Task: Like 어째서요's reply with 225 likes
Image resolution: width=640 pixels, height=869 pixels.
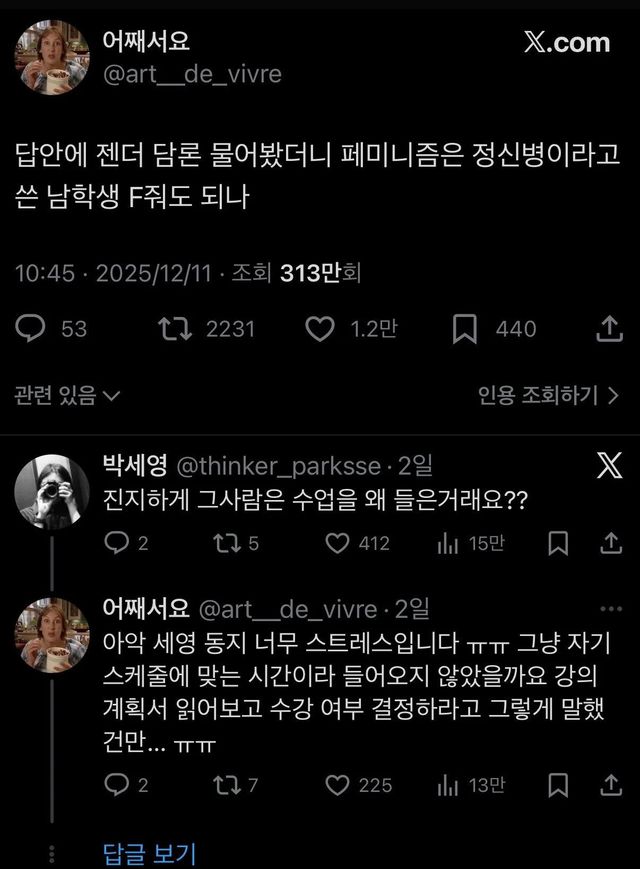Action: click(x=339, y=785)
